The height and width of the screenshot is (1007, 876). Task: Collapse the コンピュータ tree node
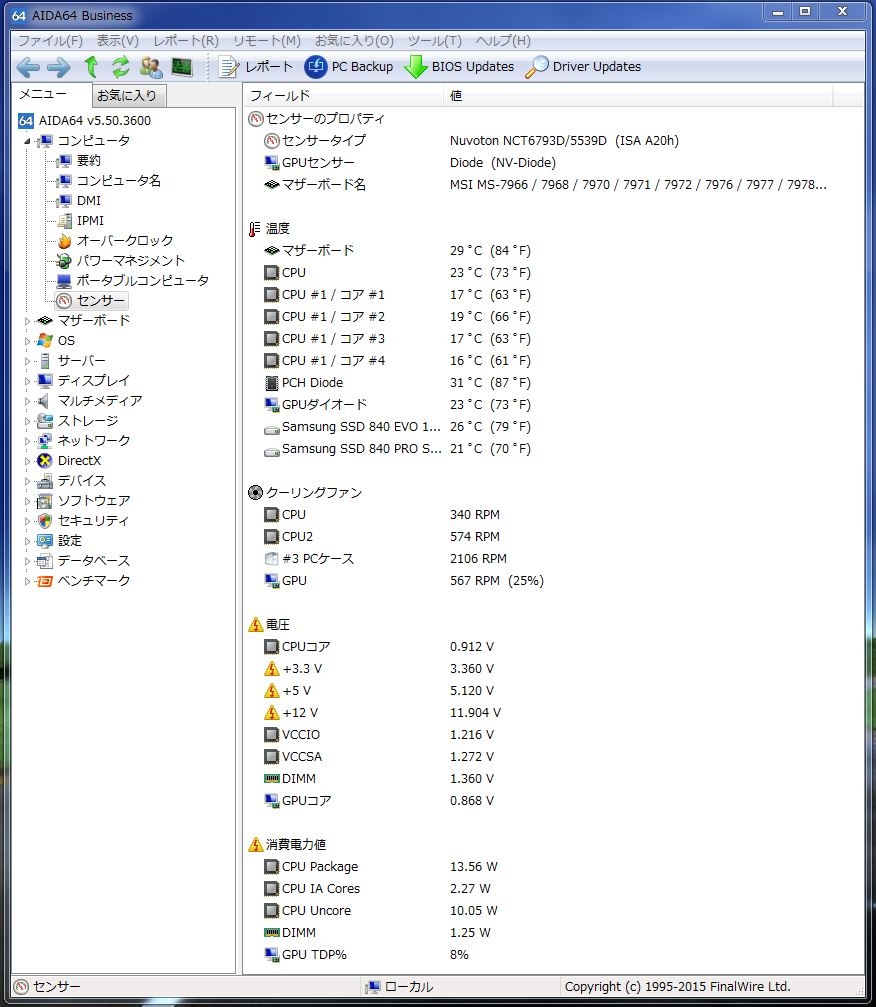point(27,141)
